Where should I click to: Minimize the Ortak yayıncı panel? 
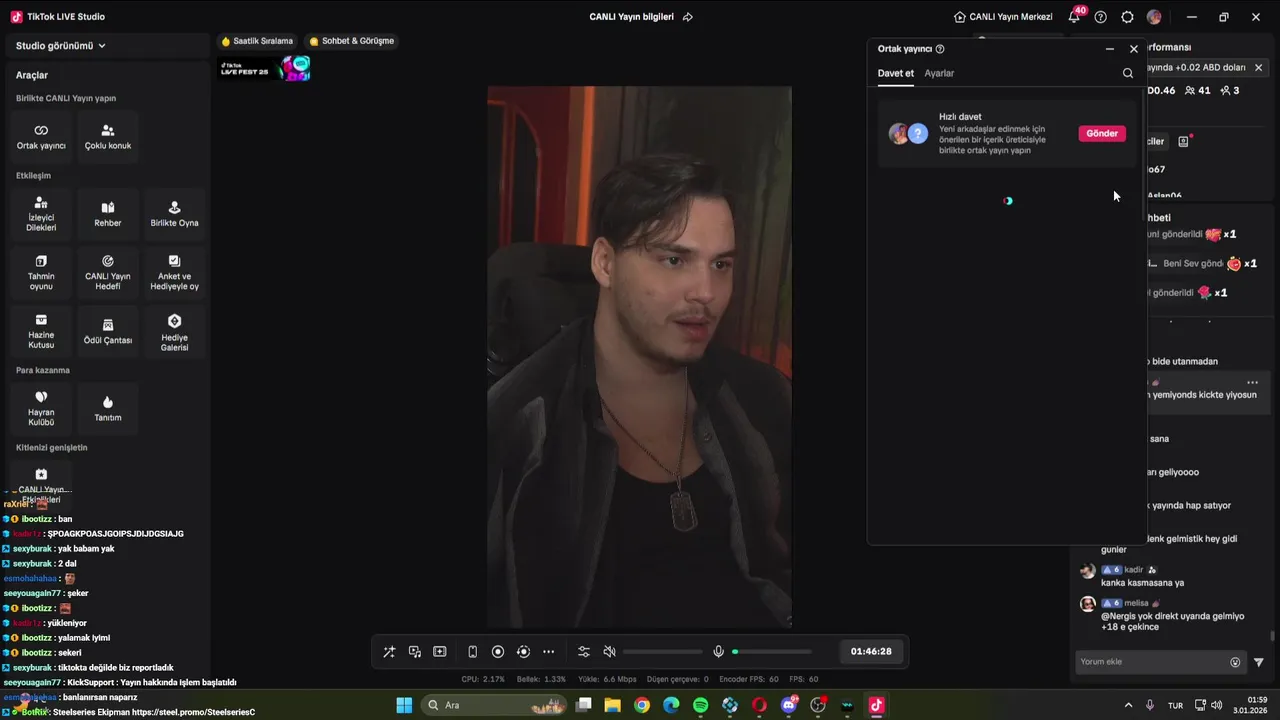click(x=1110, y=49)
